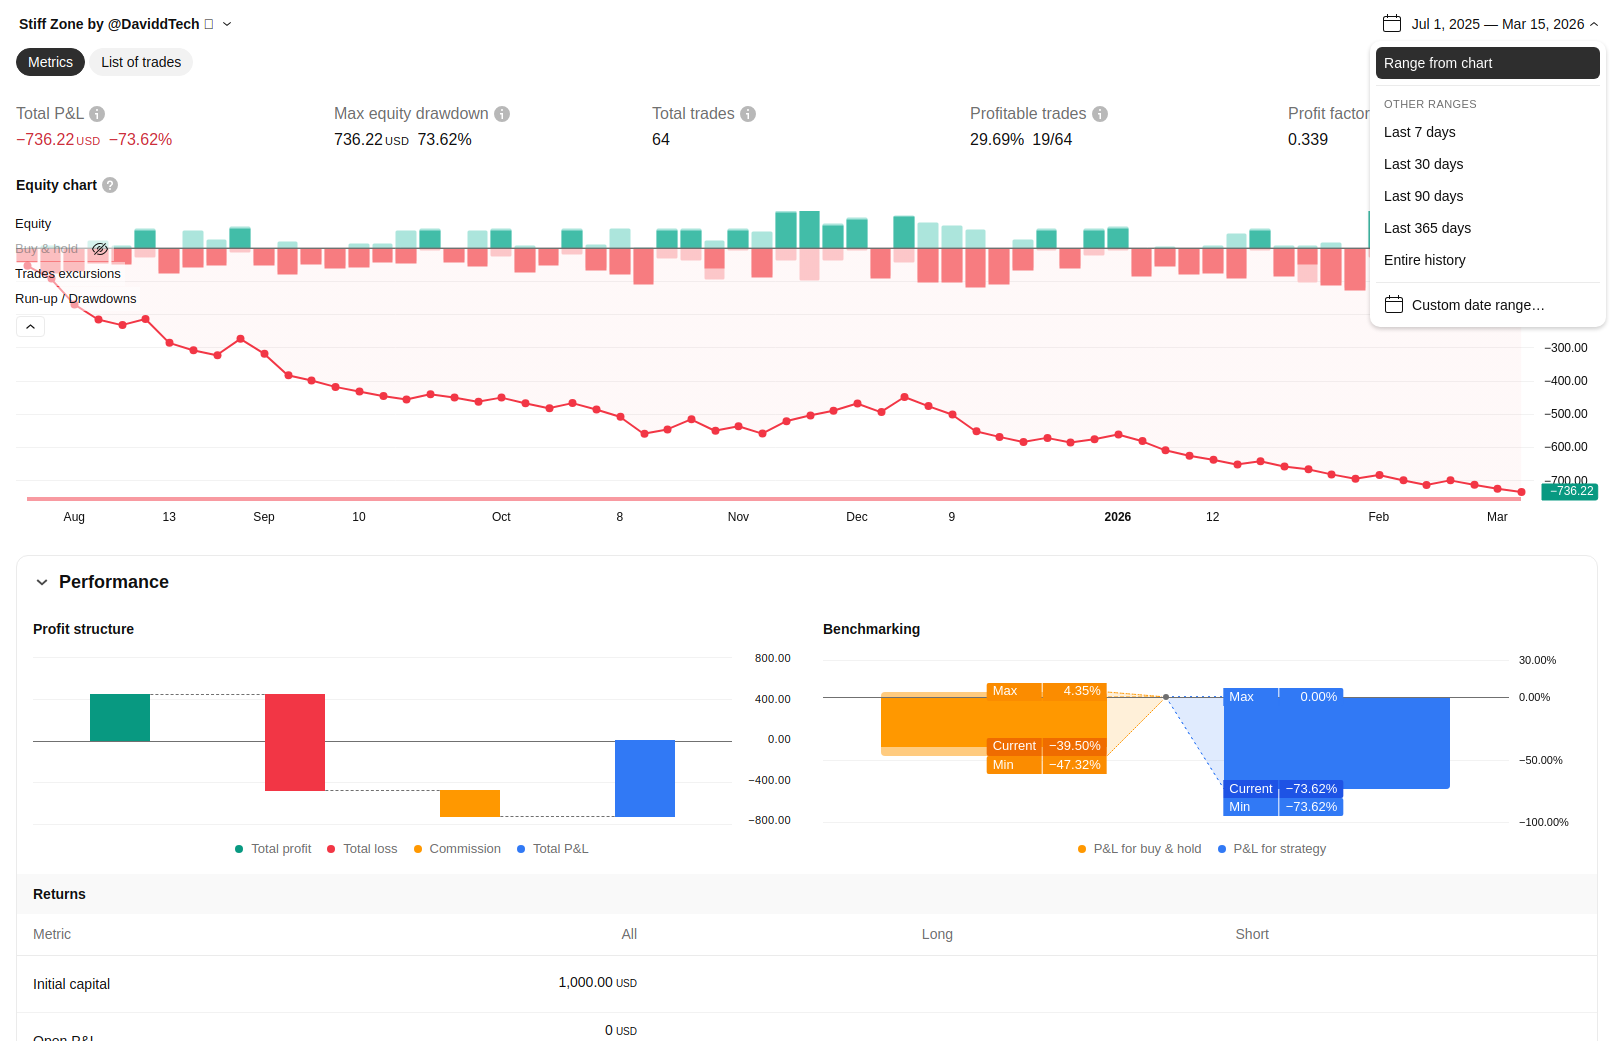Click the final equity point at -736.22
The height and width of the screenshot is (1041, 1614).
[1521, 492]
